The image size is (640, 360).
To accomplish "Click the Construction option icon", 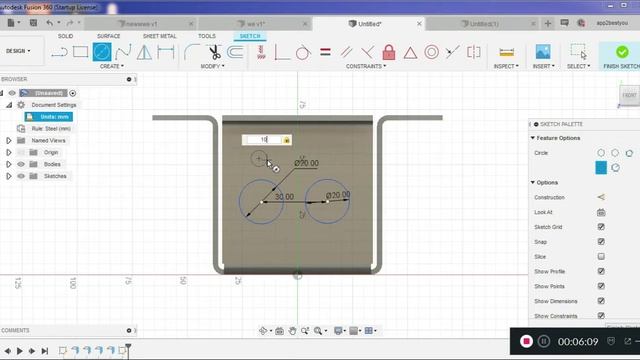I will 601,197.
